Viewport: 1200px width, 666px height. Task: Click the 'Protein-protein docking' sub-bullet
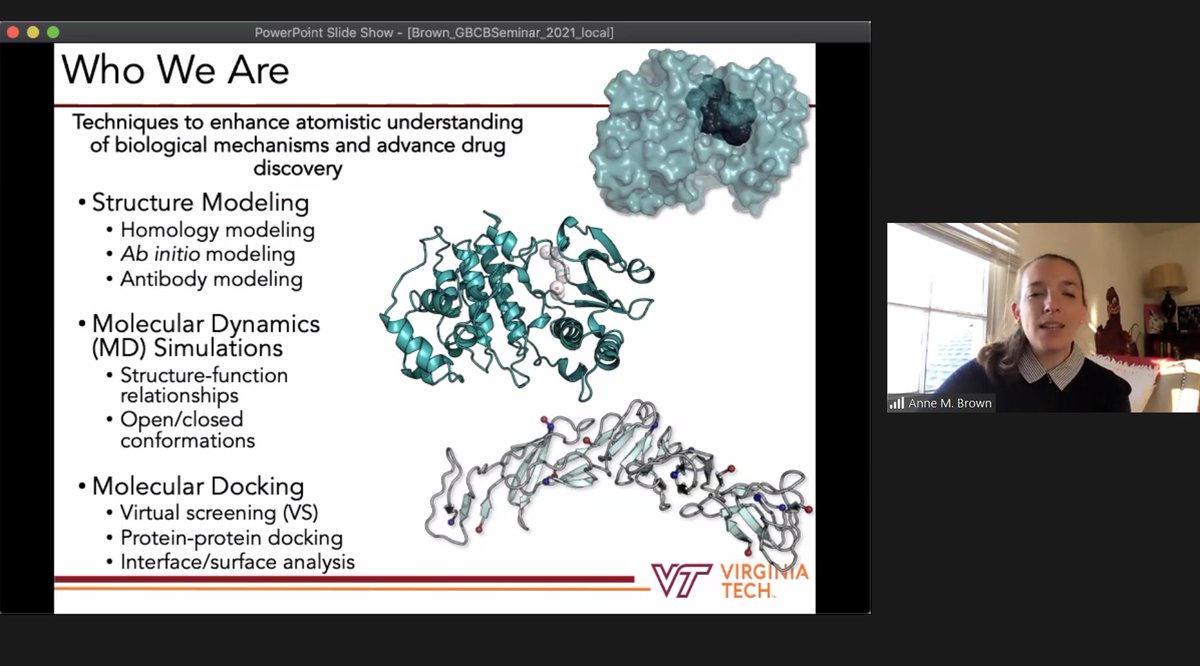pos(231,538)
